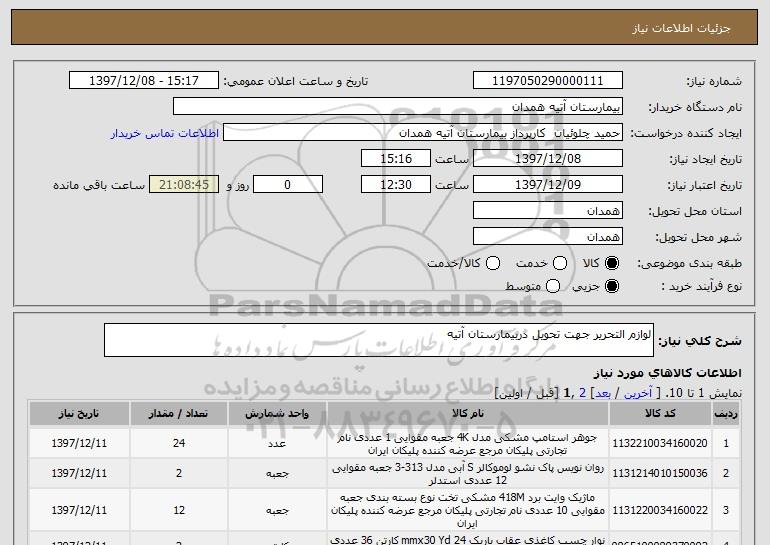Click product code 1132210034160020
The width and height of the screenshot is (770, 545).
(660, 443)
